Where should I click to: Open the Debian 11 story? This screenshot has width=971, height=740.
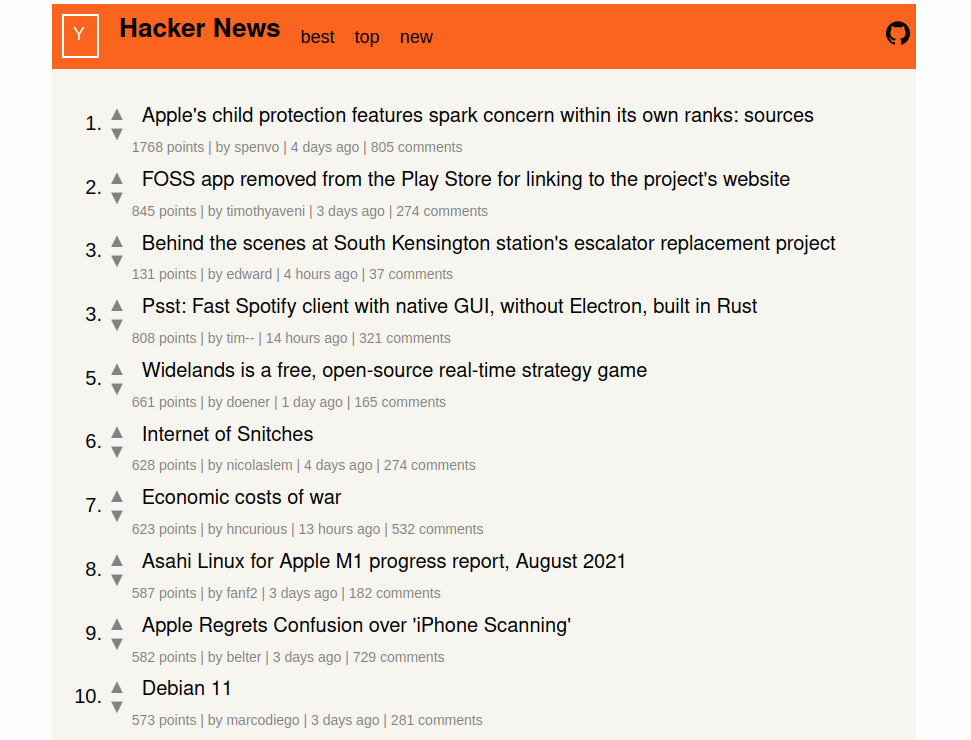[186, 688]
